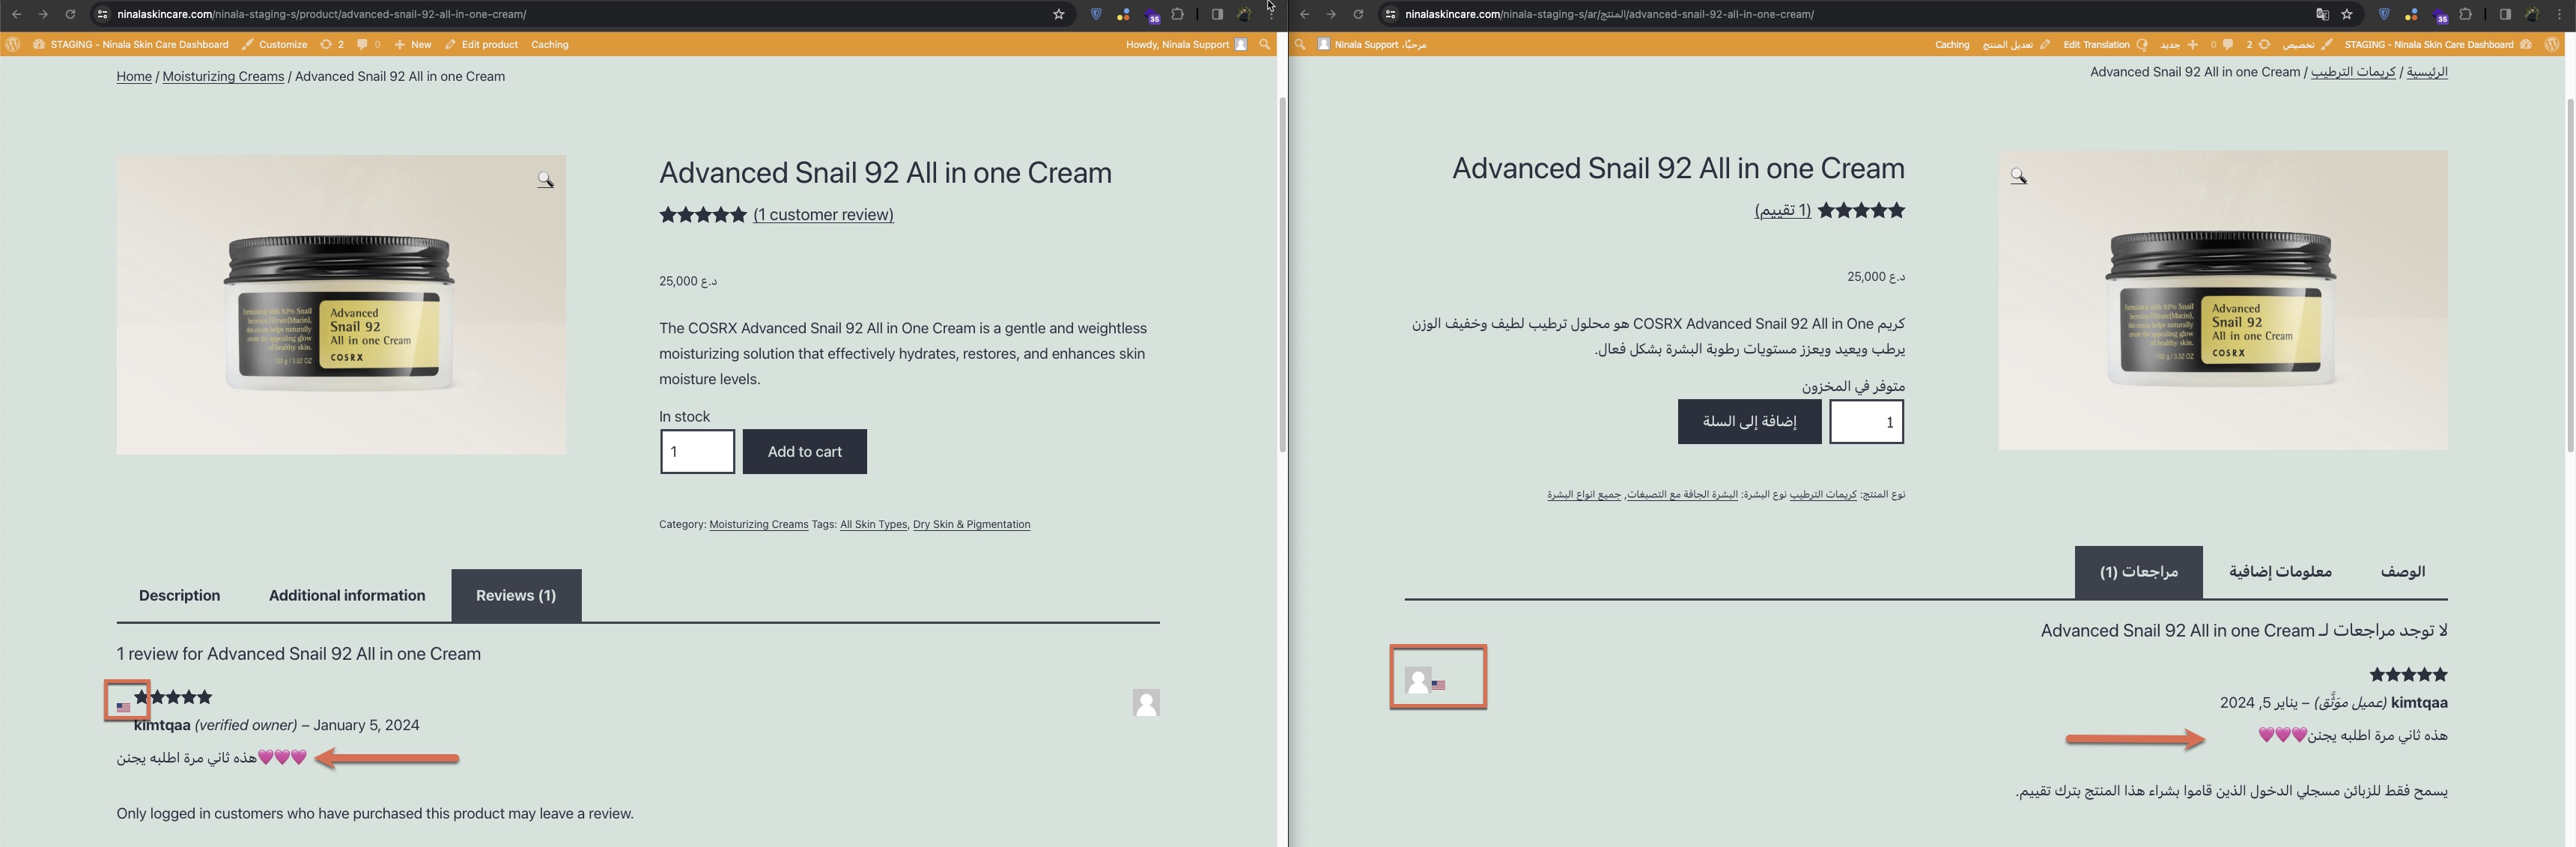
Task: Switch to the الوصف tab in Arabic page
Action: coord(2402,571)
